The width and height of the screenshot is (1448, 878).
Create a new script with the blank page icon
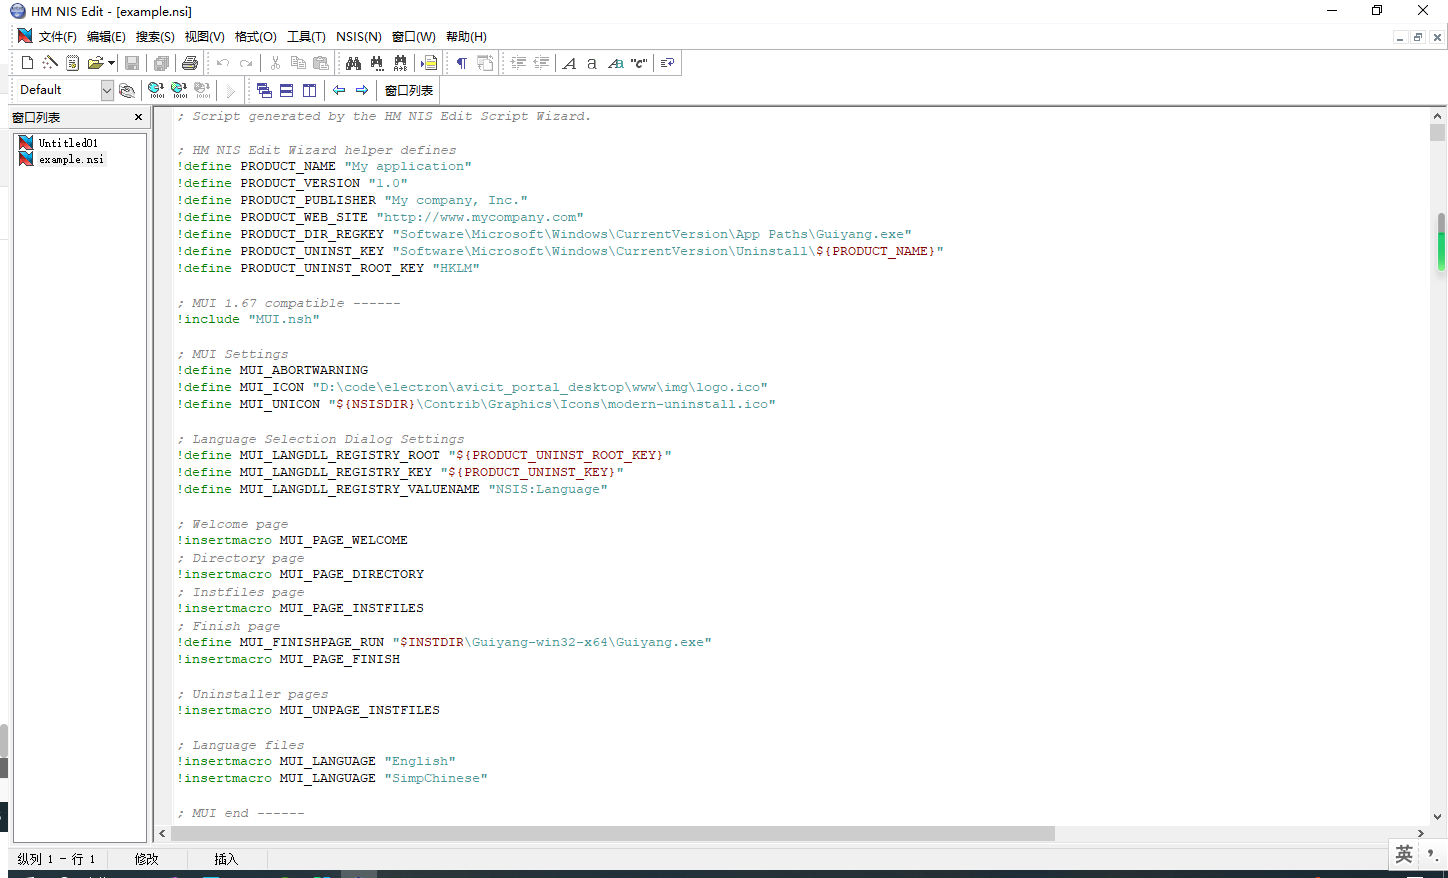click(27, 63)
